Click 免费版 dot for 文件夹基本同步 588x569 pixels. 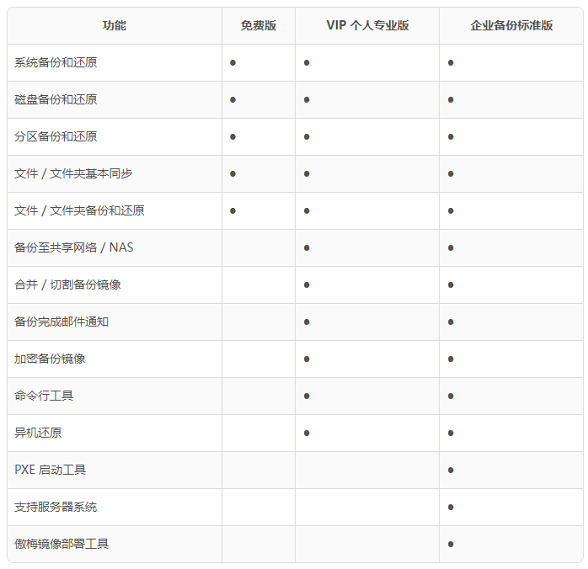[x=233, y=174]
